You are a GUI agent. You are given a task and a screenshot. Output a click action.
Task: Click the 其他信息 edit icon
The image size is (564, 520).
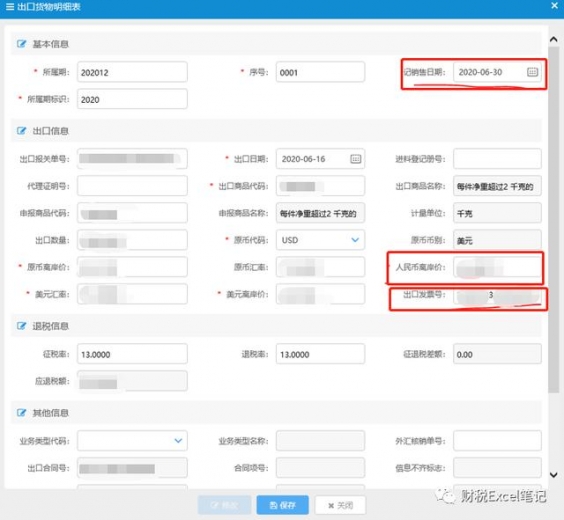point(22,412)
